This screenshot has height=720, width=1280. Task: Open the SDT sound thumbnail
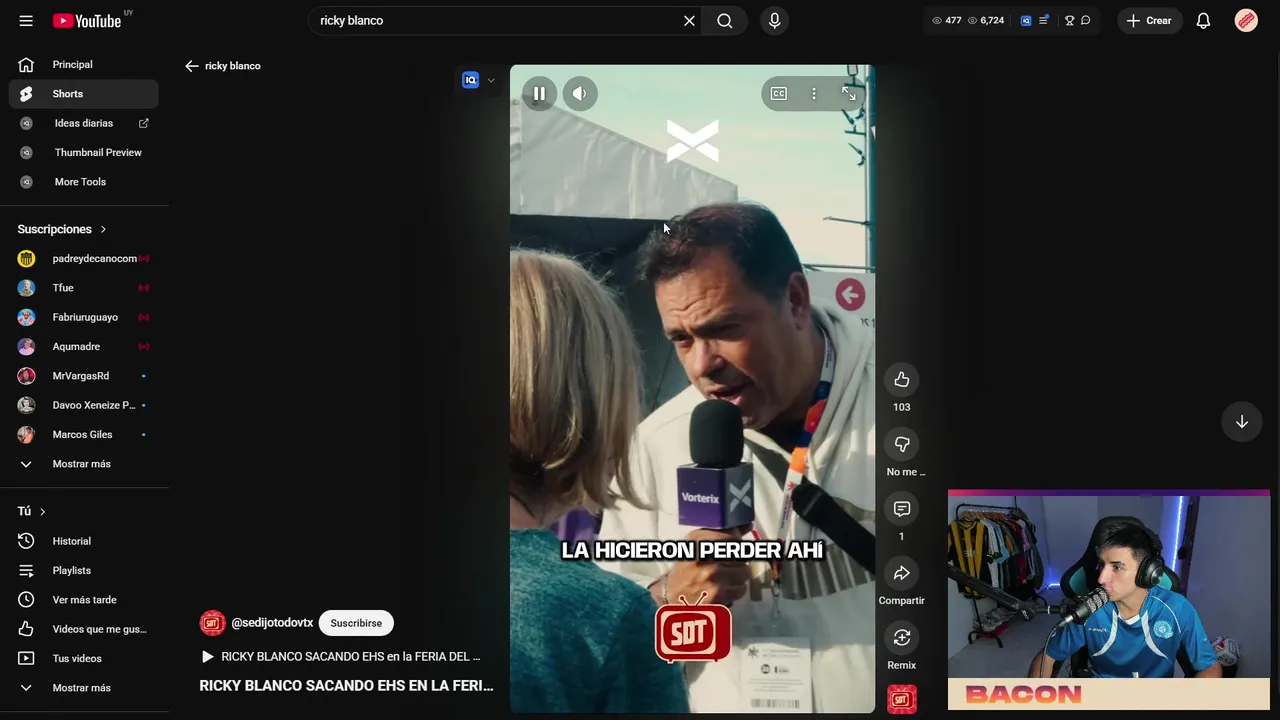click(x=901, y=699)
